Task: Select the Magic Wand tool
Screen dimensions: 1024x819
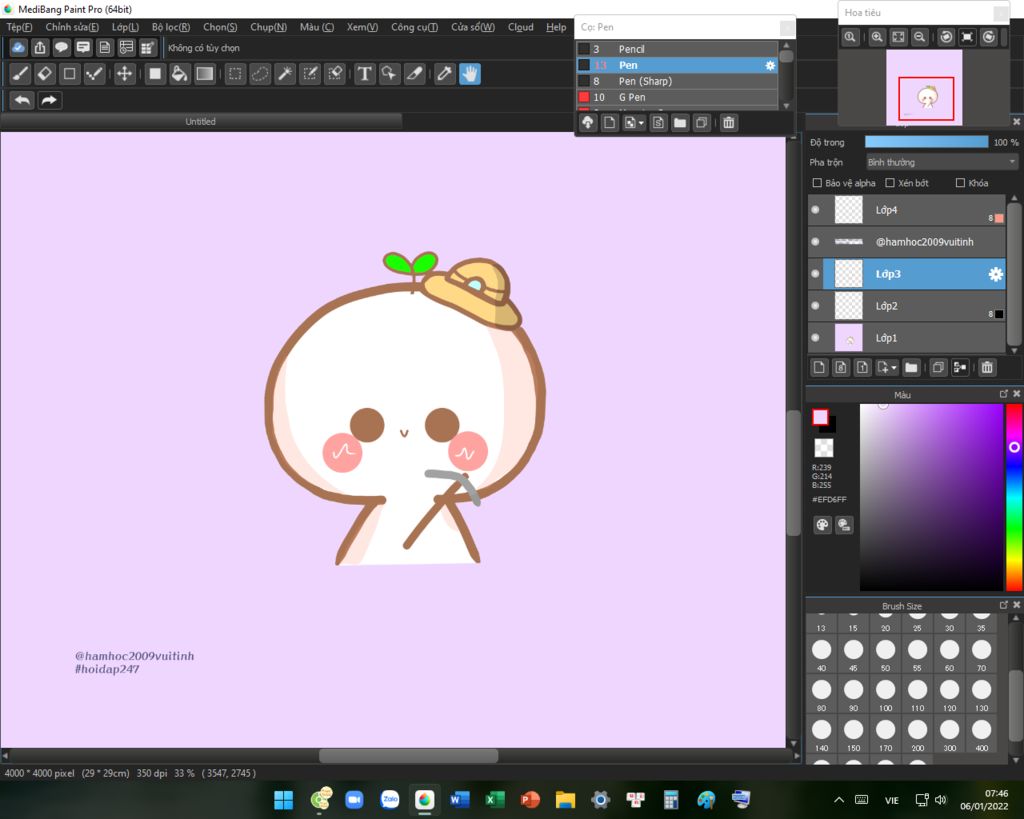Action: point(285,74)
